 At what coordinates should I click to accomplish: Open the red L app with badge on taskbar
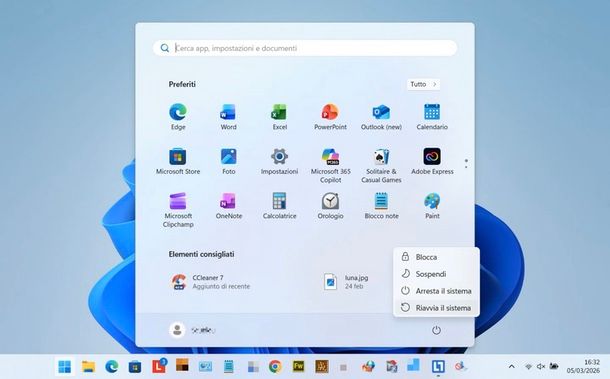(159, 366)
